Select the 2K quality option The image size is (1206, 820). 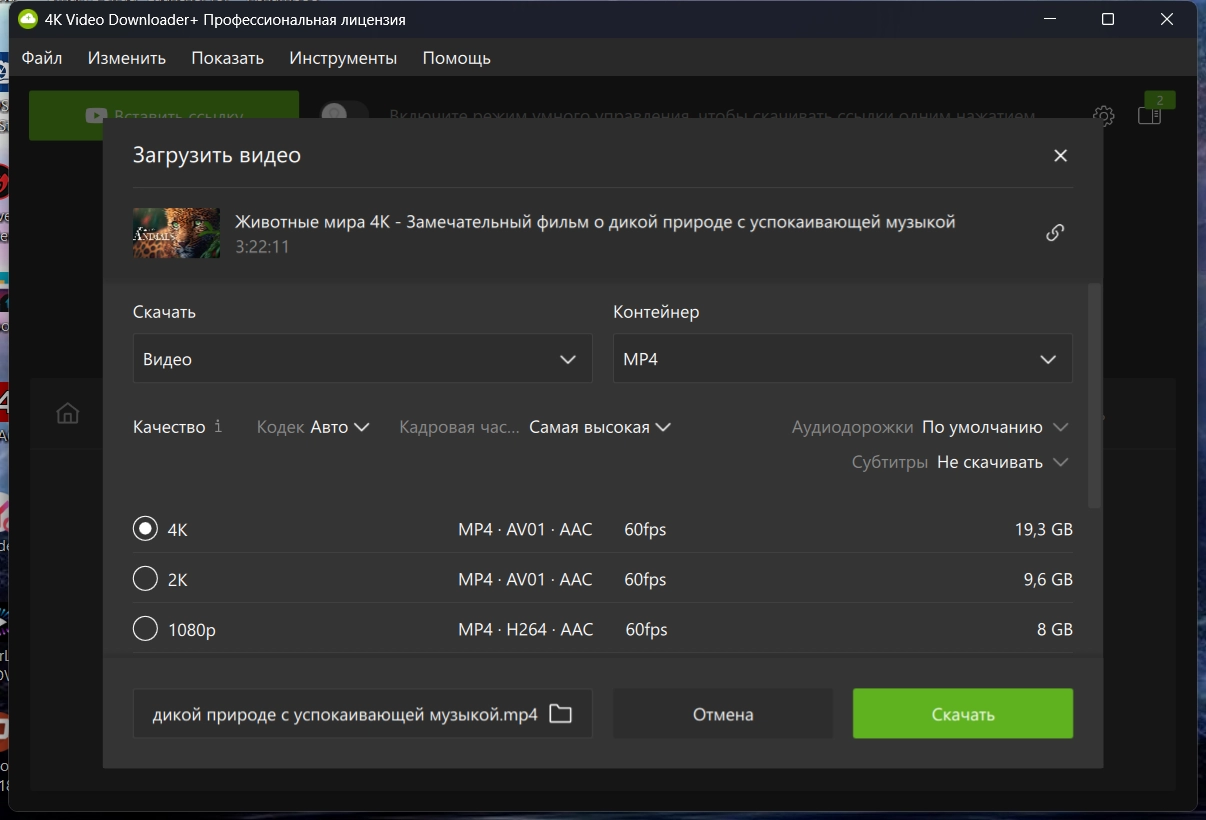click(146, 579)
